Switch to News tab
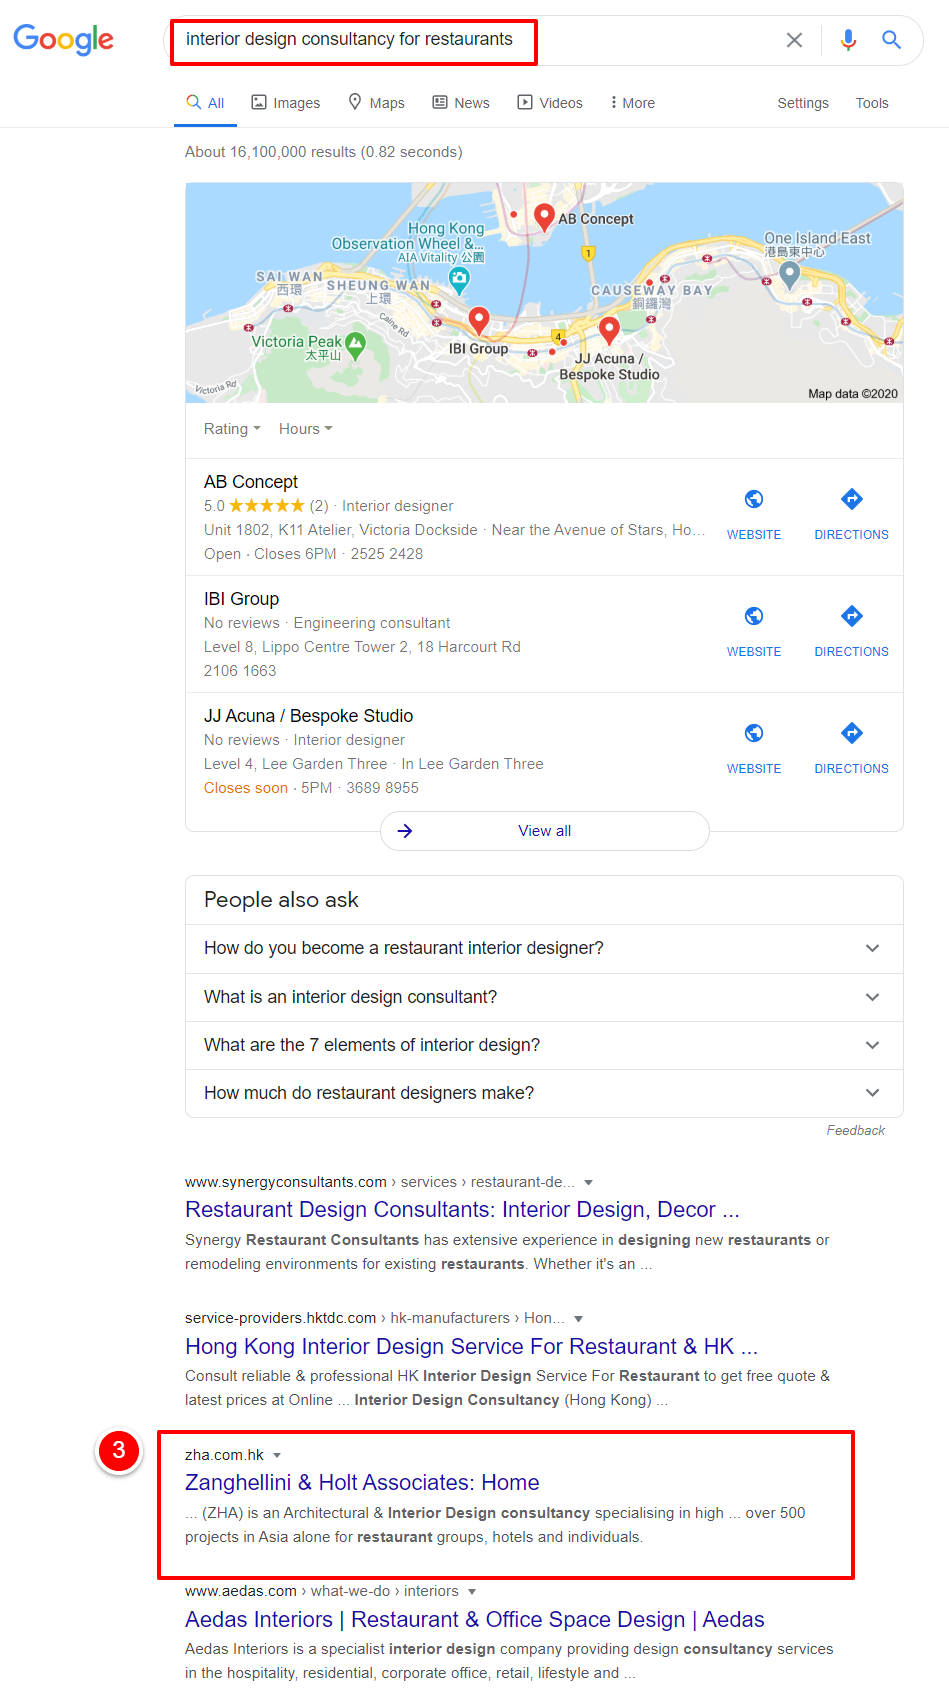This screenshot has width=949, height=1702. pos(461,103)
